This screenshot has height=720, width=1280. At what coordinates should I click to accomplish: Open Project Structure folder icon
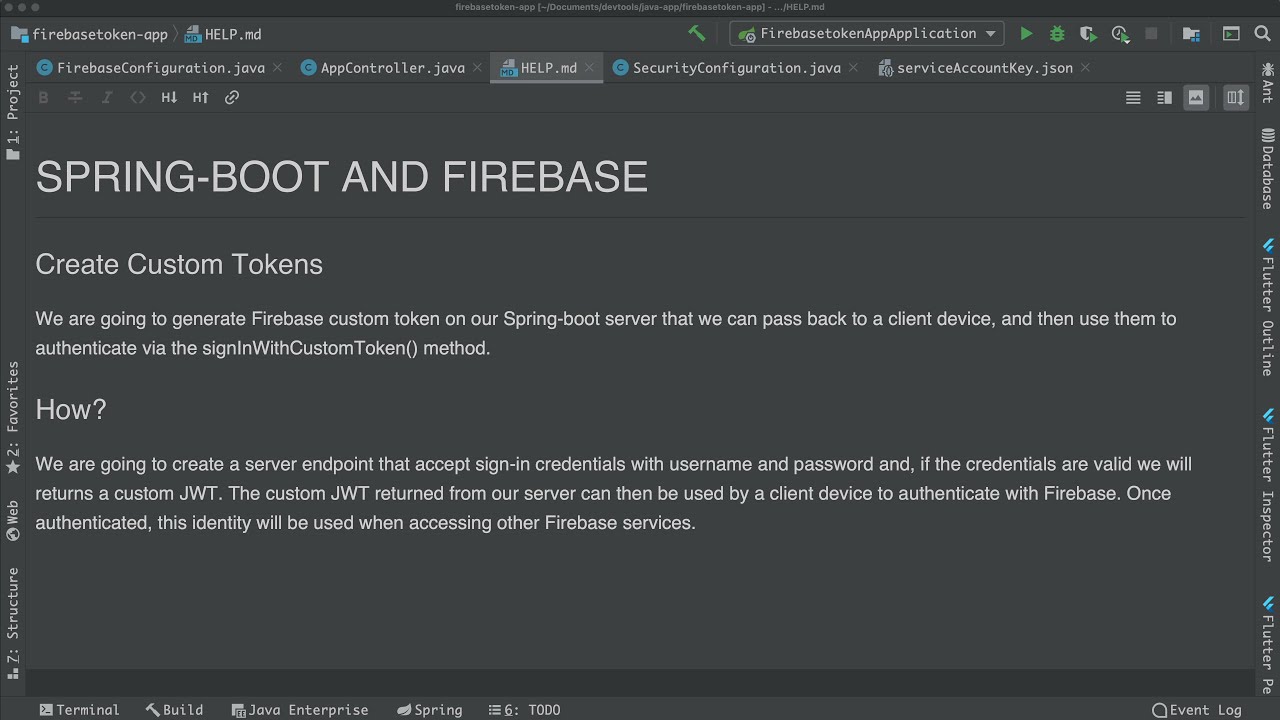(x=1191, y=34)
